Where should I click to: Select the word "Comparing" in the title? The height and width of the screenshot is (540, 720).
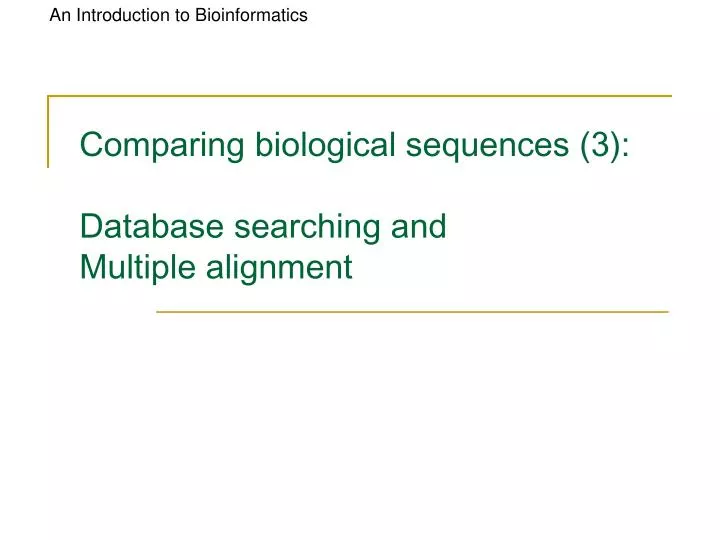point(162,146)
